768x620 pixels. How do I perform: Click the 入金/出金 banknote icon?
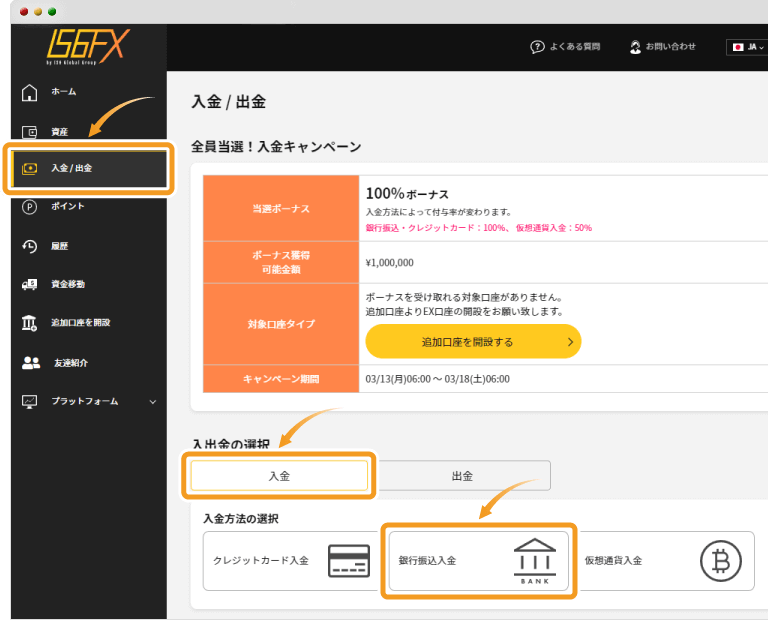pos(29,168)
